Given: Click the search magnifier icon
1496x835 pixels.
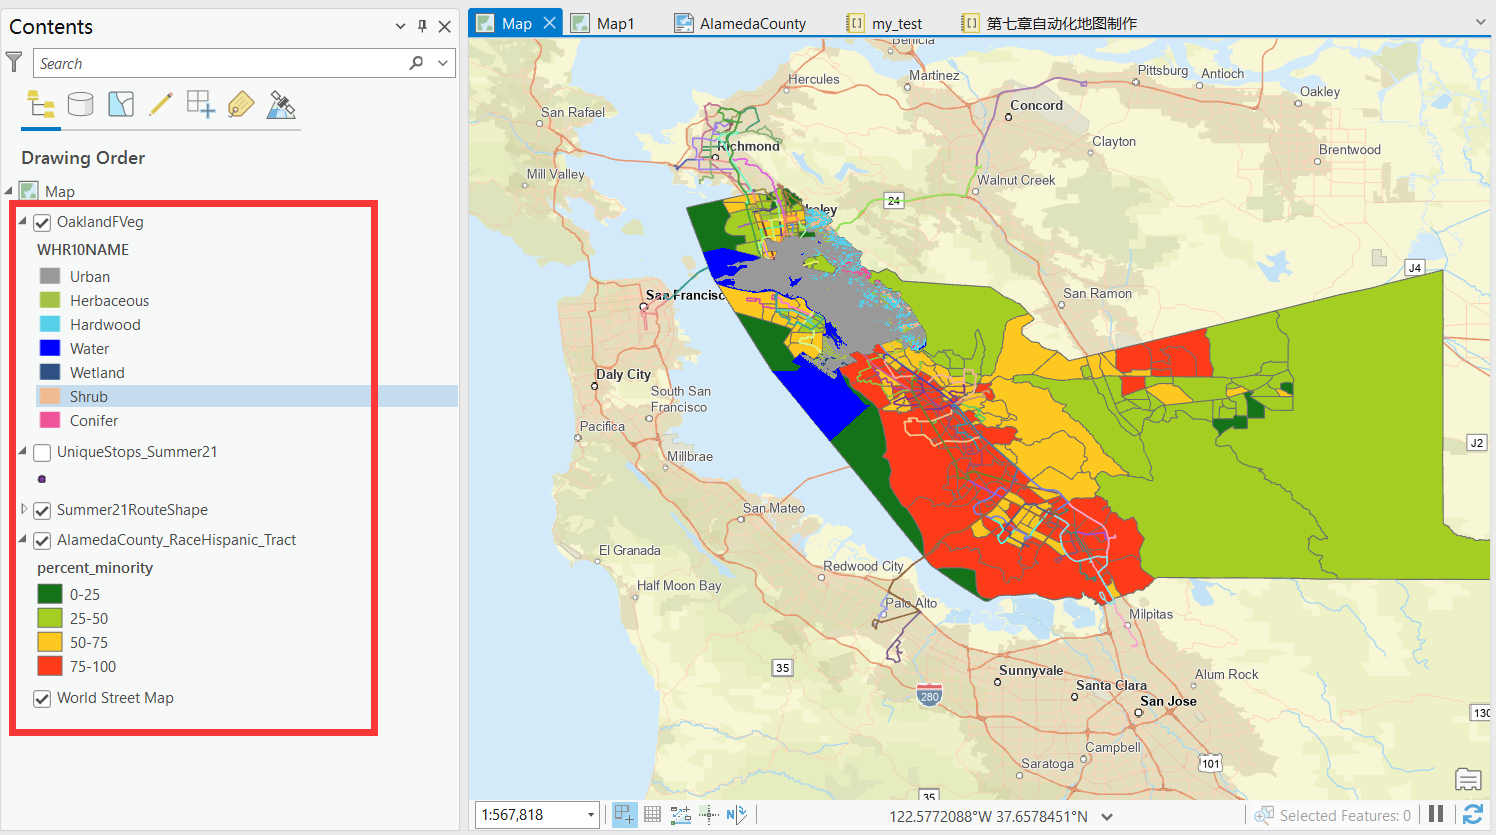Looking at the screenshot, I should pos(416,63).
